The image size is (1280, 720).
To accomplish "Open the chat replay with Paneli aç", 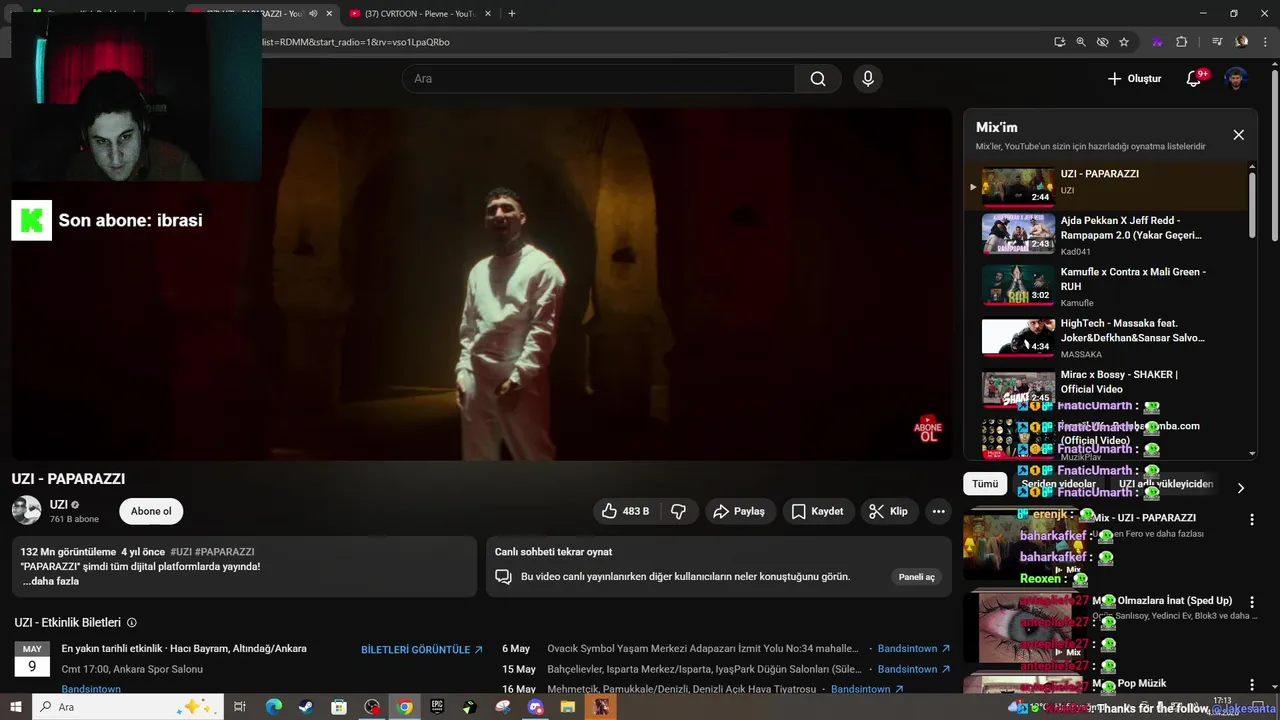I will [x=916, y=577].
